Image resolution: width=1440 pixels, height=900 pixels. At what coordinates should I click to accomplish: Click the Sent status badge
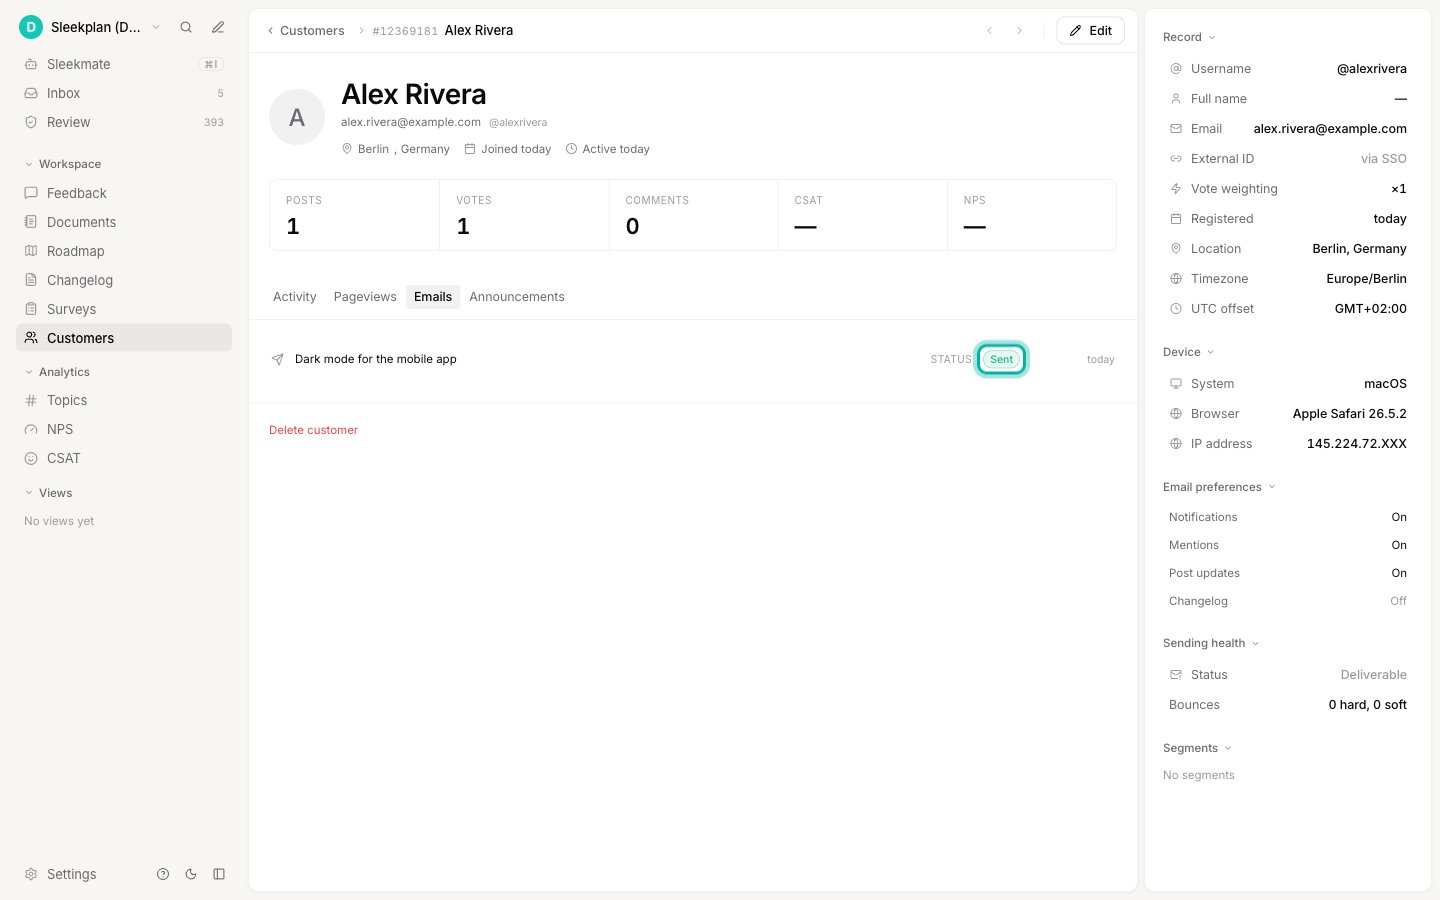click(1001, 359)
